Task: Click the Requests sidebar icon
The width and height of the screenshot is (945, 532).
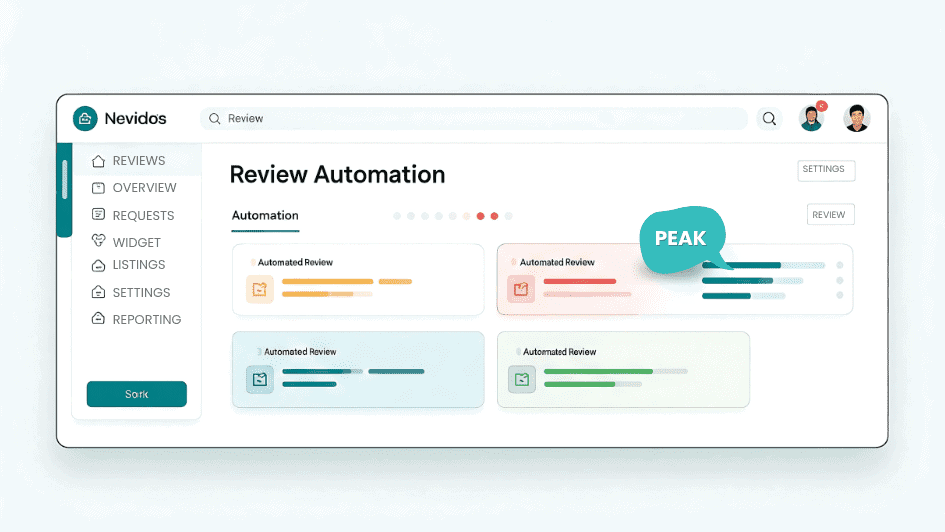Action: (x=98, y=214)
